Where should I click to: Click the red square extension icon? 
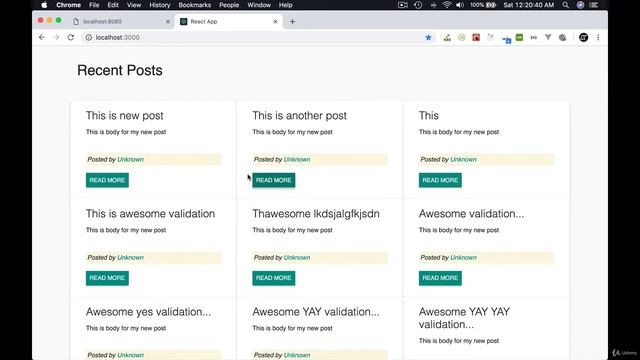(476, 38)
